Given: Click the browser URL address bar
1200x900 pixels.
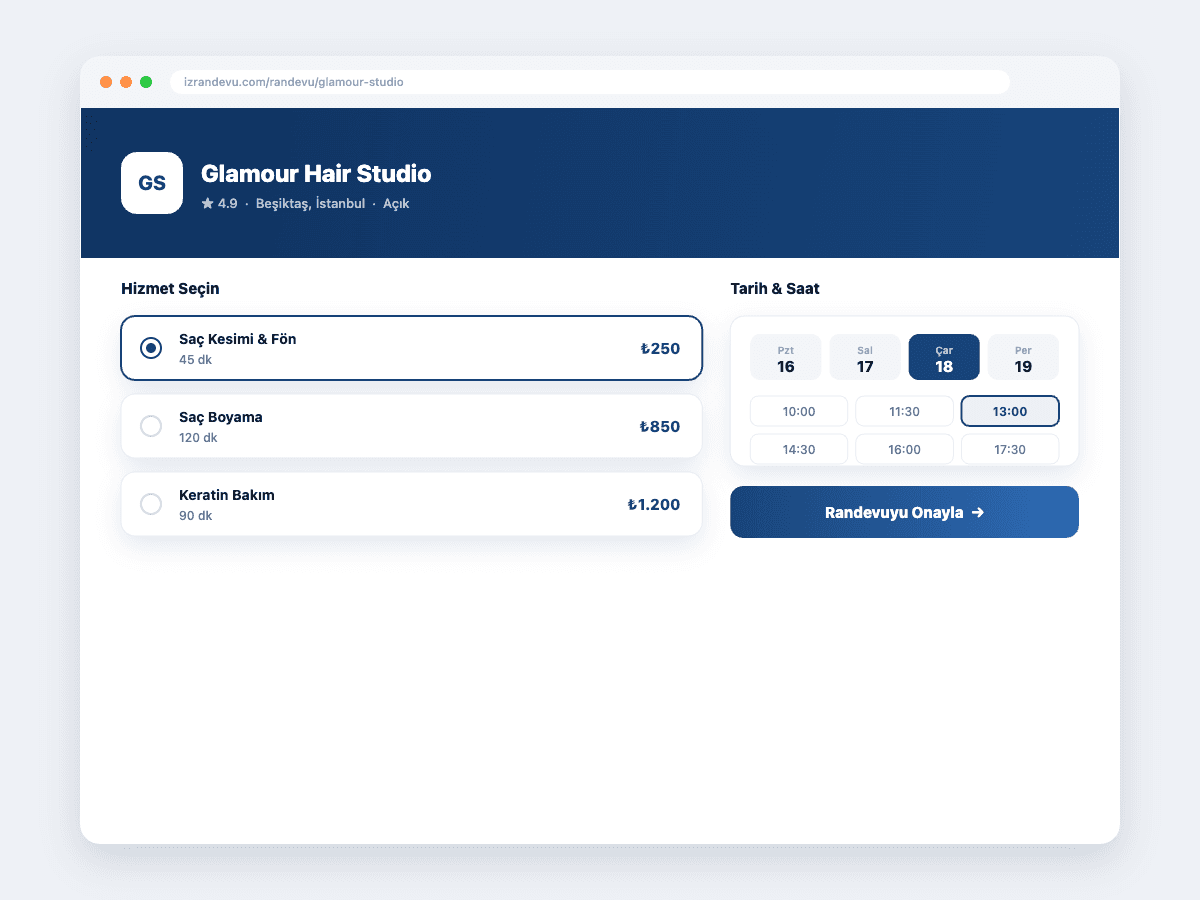Looking at the screenshot, I should [590, 82].
